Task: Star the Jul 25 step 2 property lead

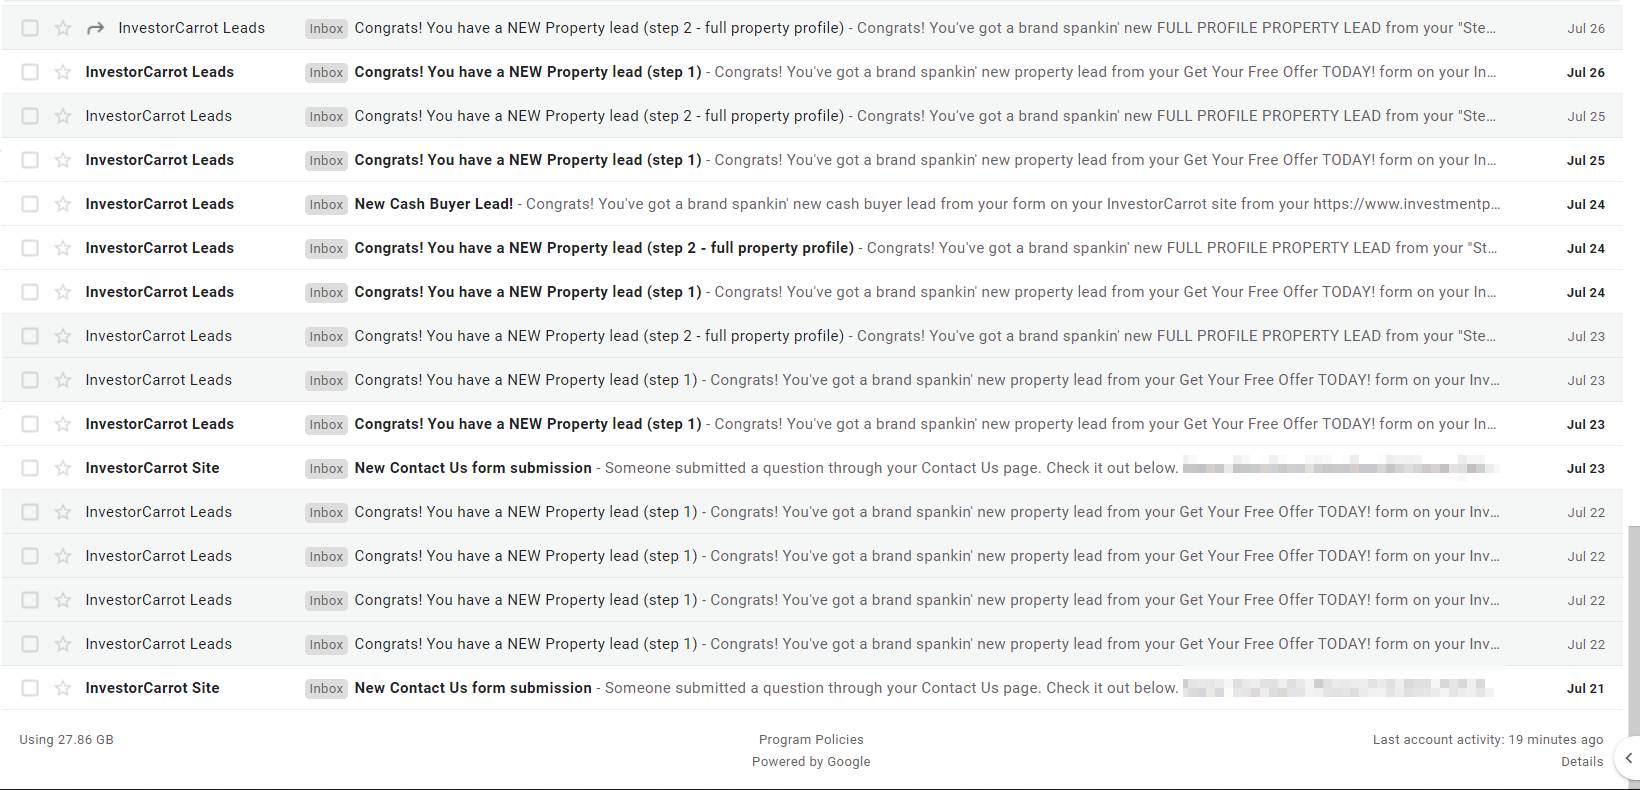Action: pos(63,116)
